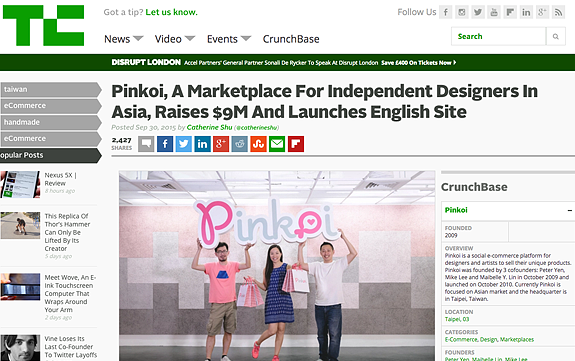Open the RSS feed icon in header

[x=558, y=12]
